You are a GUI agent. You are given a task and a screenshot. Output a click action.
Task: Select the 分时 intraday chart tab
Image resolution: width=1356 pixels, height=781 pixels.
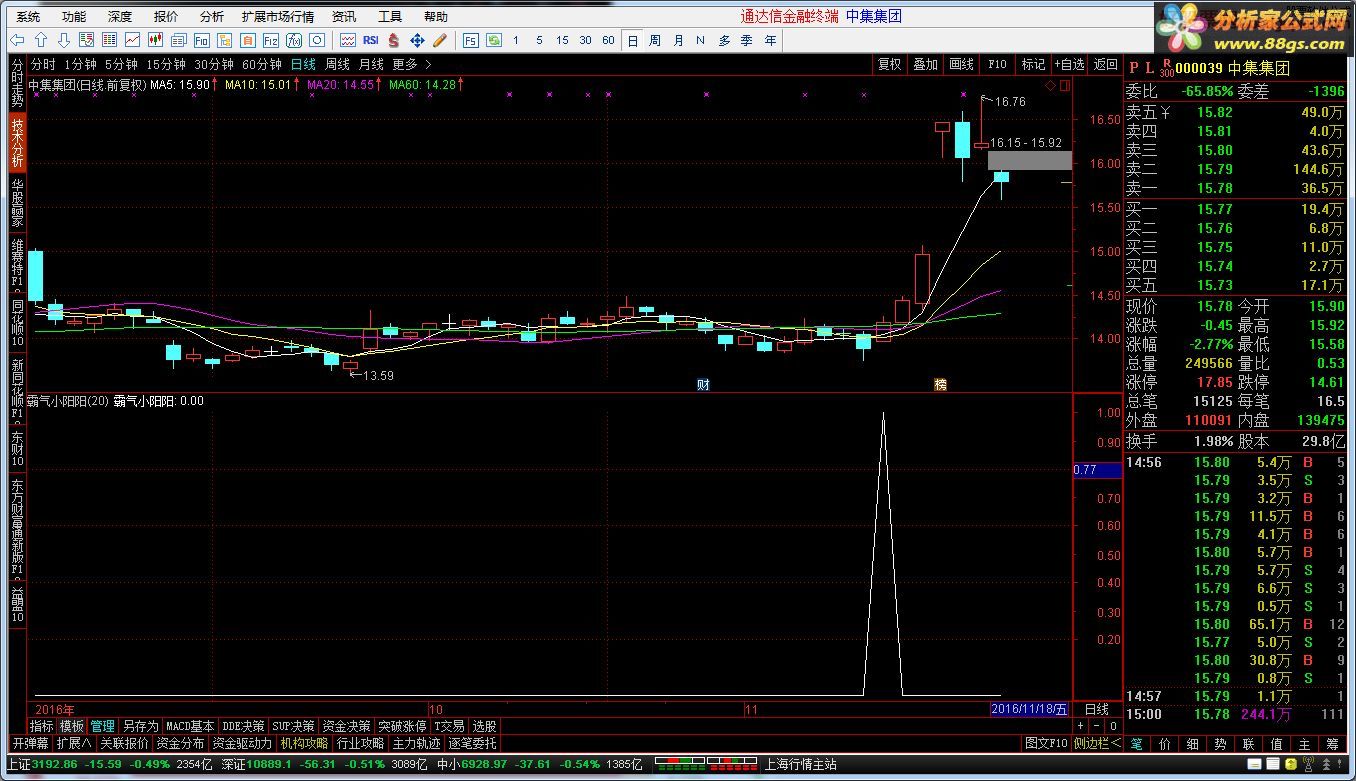click(x=42, y=64)
